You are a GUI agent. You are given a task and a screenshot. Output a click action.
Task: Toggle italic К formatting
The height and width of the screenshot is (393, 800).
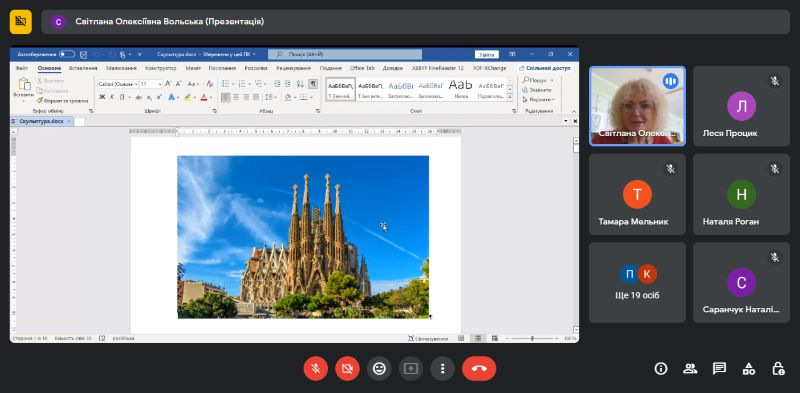[112, 97]
